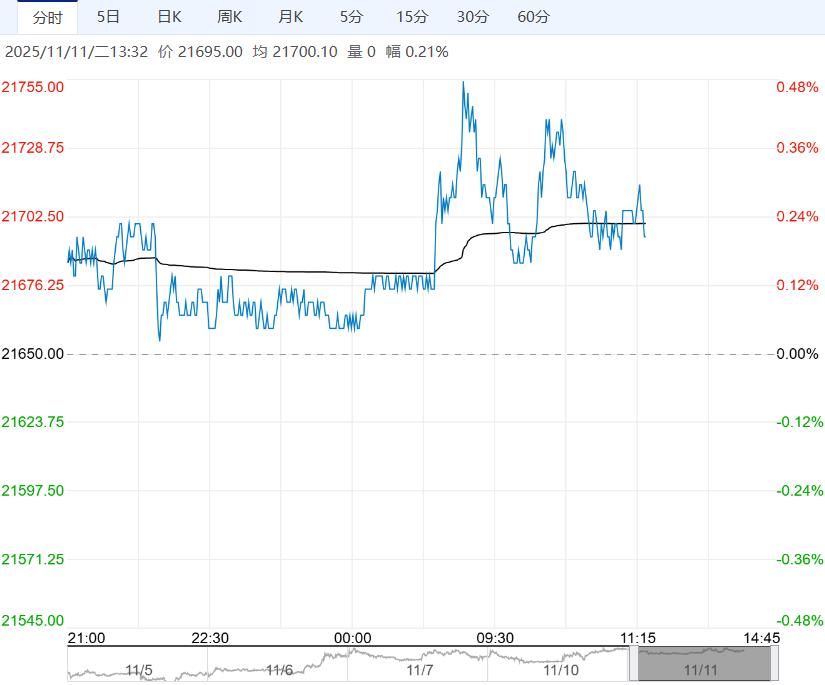The height and width of the screenshot is (685, 825).
Task: Switch to 周K weekly candlestick view
Action: tap(230, 17)
